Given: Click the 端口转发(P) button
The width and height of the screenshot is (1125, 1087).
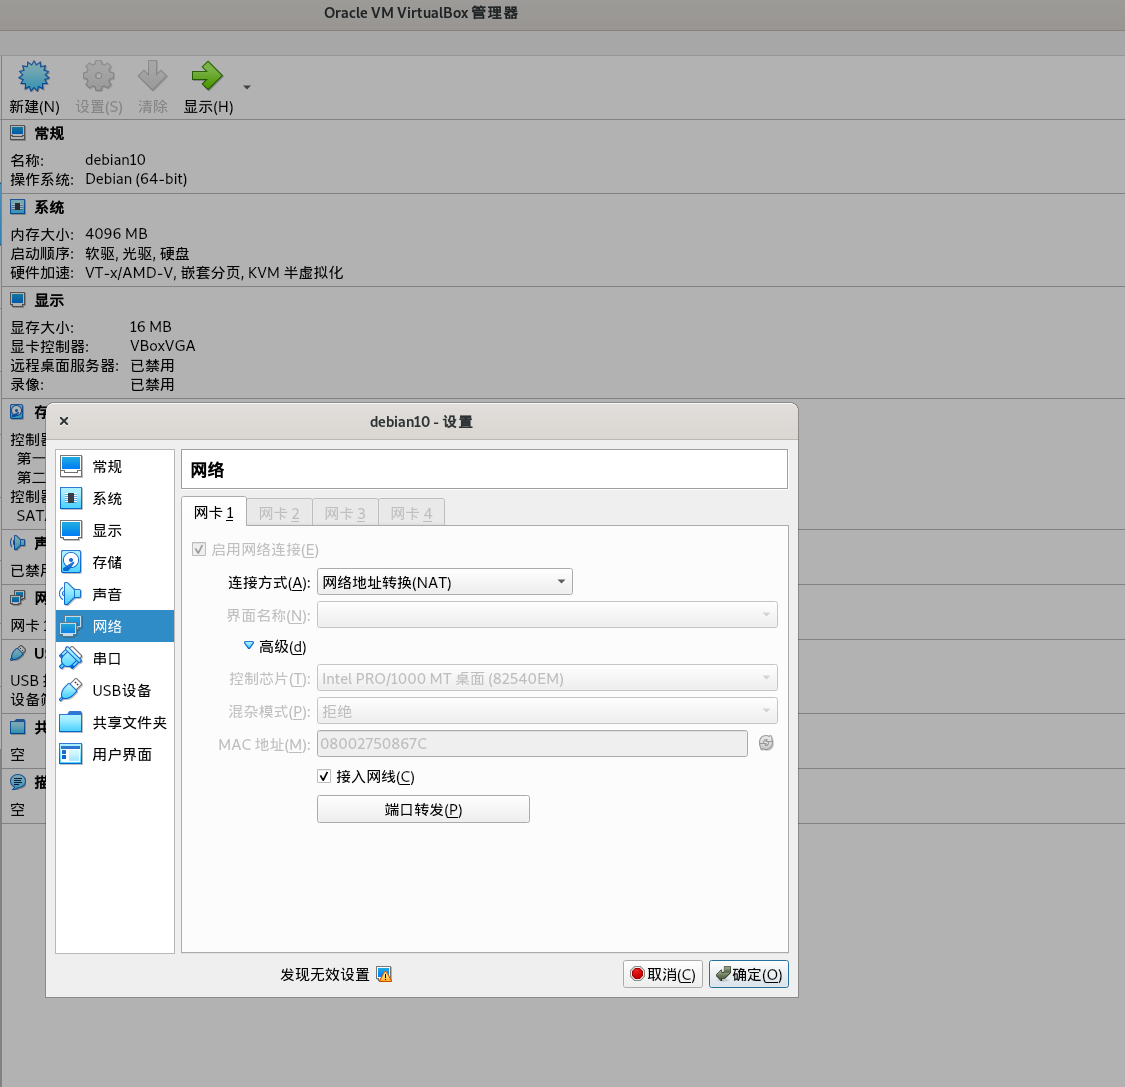Looking at the screenshot, I should [423, 809].
